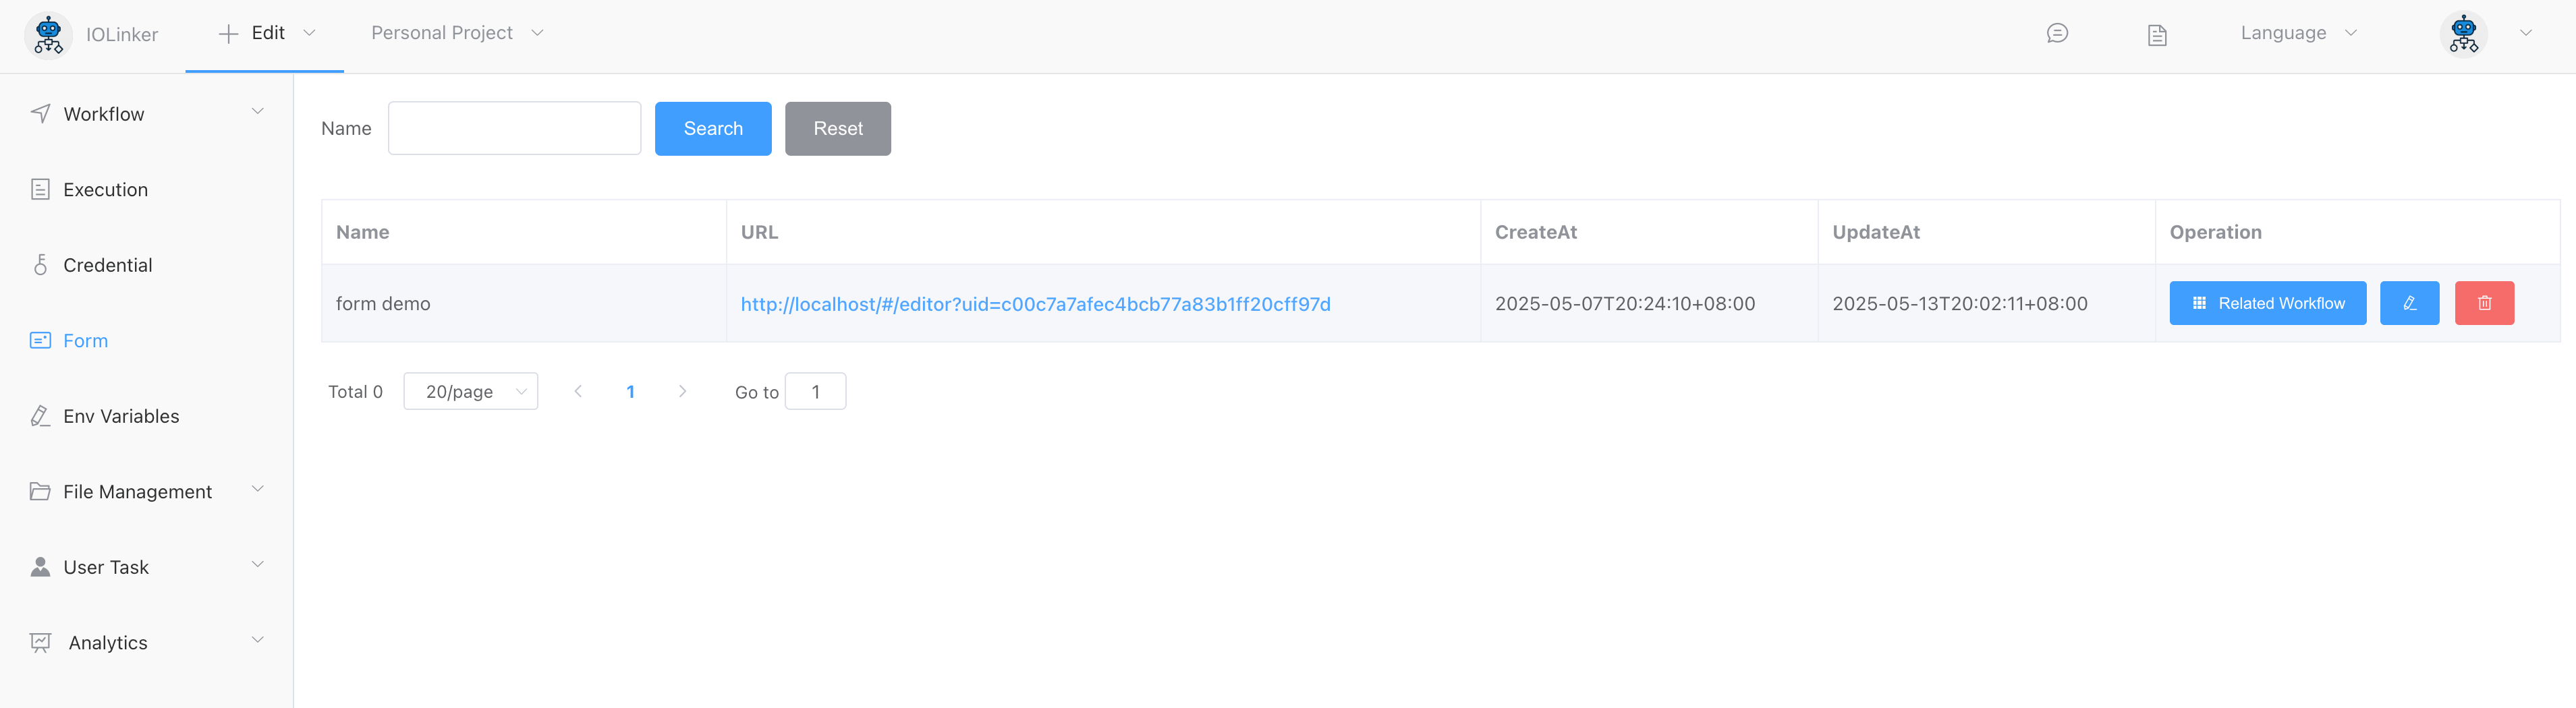The image size is (2576, 708).
Task: Click the pencil edit icon for form demo
Action: (2409, 303)
